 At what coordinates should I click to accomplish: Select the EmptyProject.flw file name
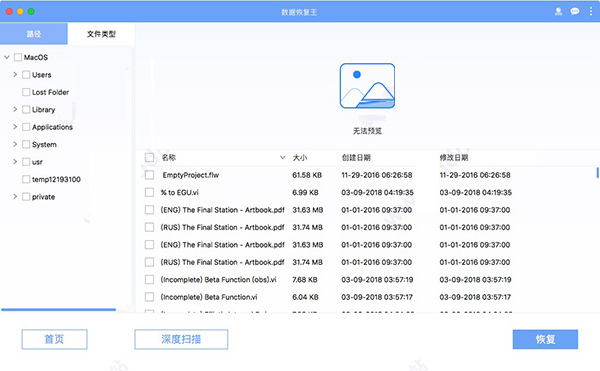[x=191, y=175]
